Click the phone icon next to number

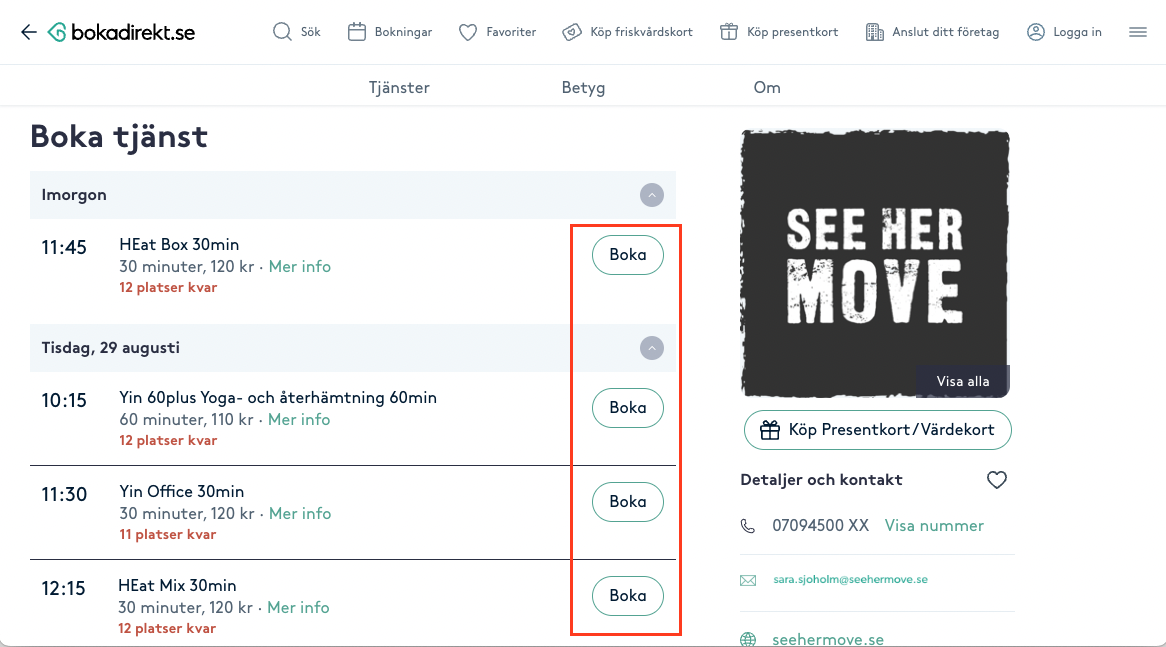pos(748,526)
